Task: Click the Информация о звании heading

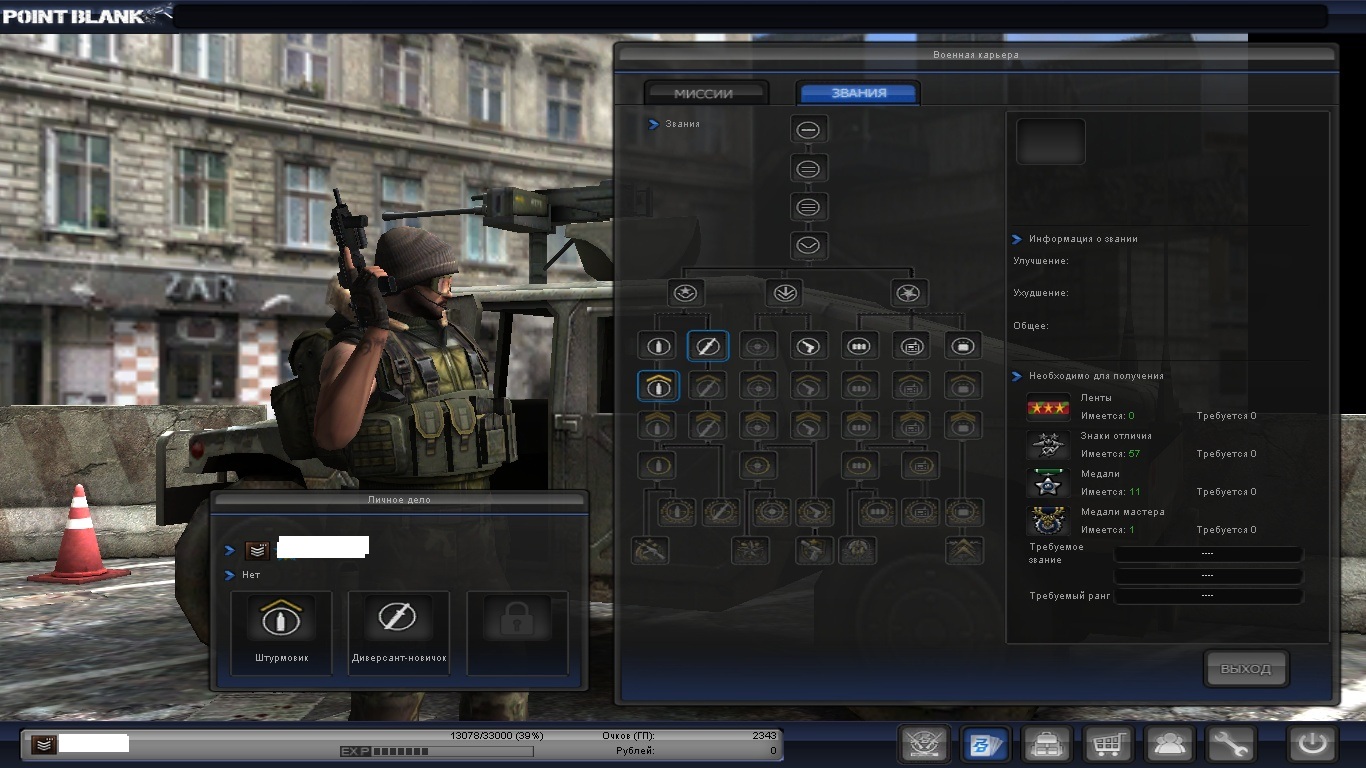Action: (1083, 239)
